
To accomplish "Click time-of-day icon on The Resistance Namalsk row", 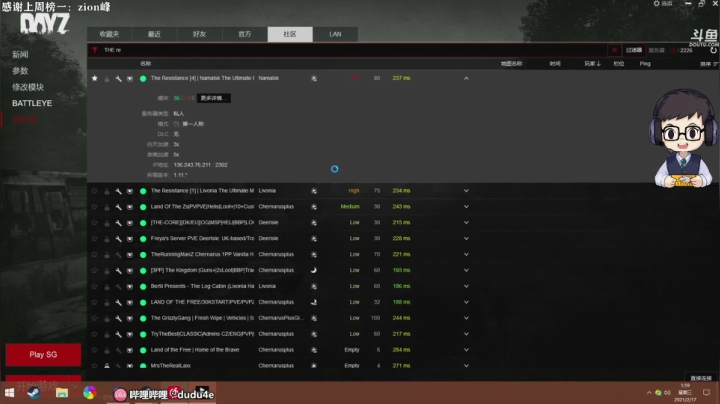I will pos(314,79).
